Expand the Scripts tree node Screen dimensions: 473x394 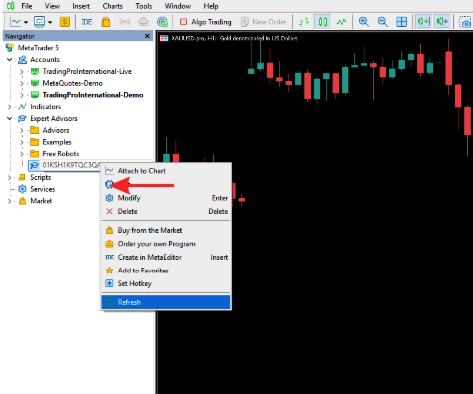10,177
